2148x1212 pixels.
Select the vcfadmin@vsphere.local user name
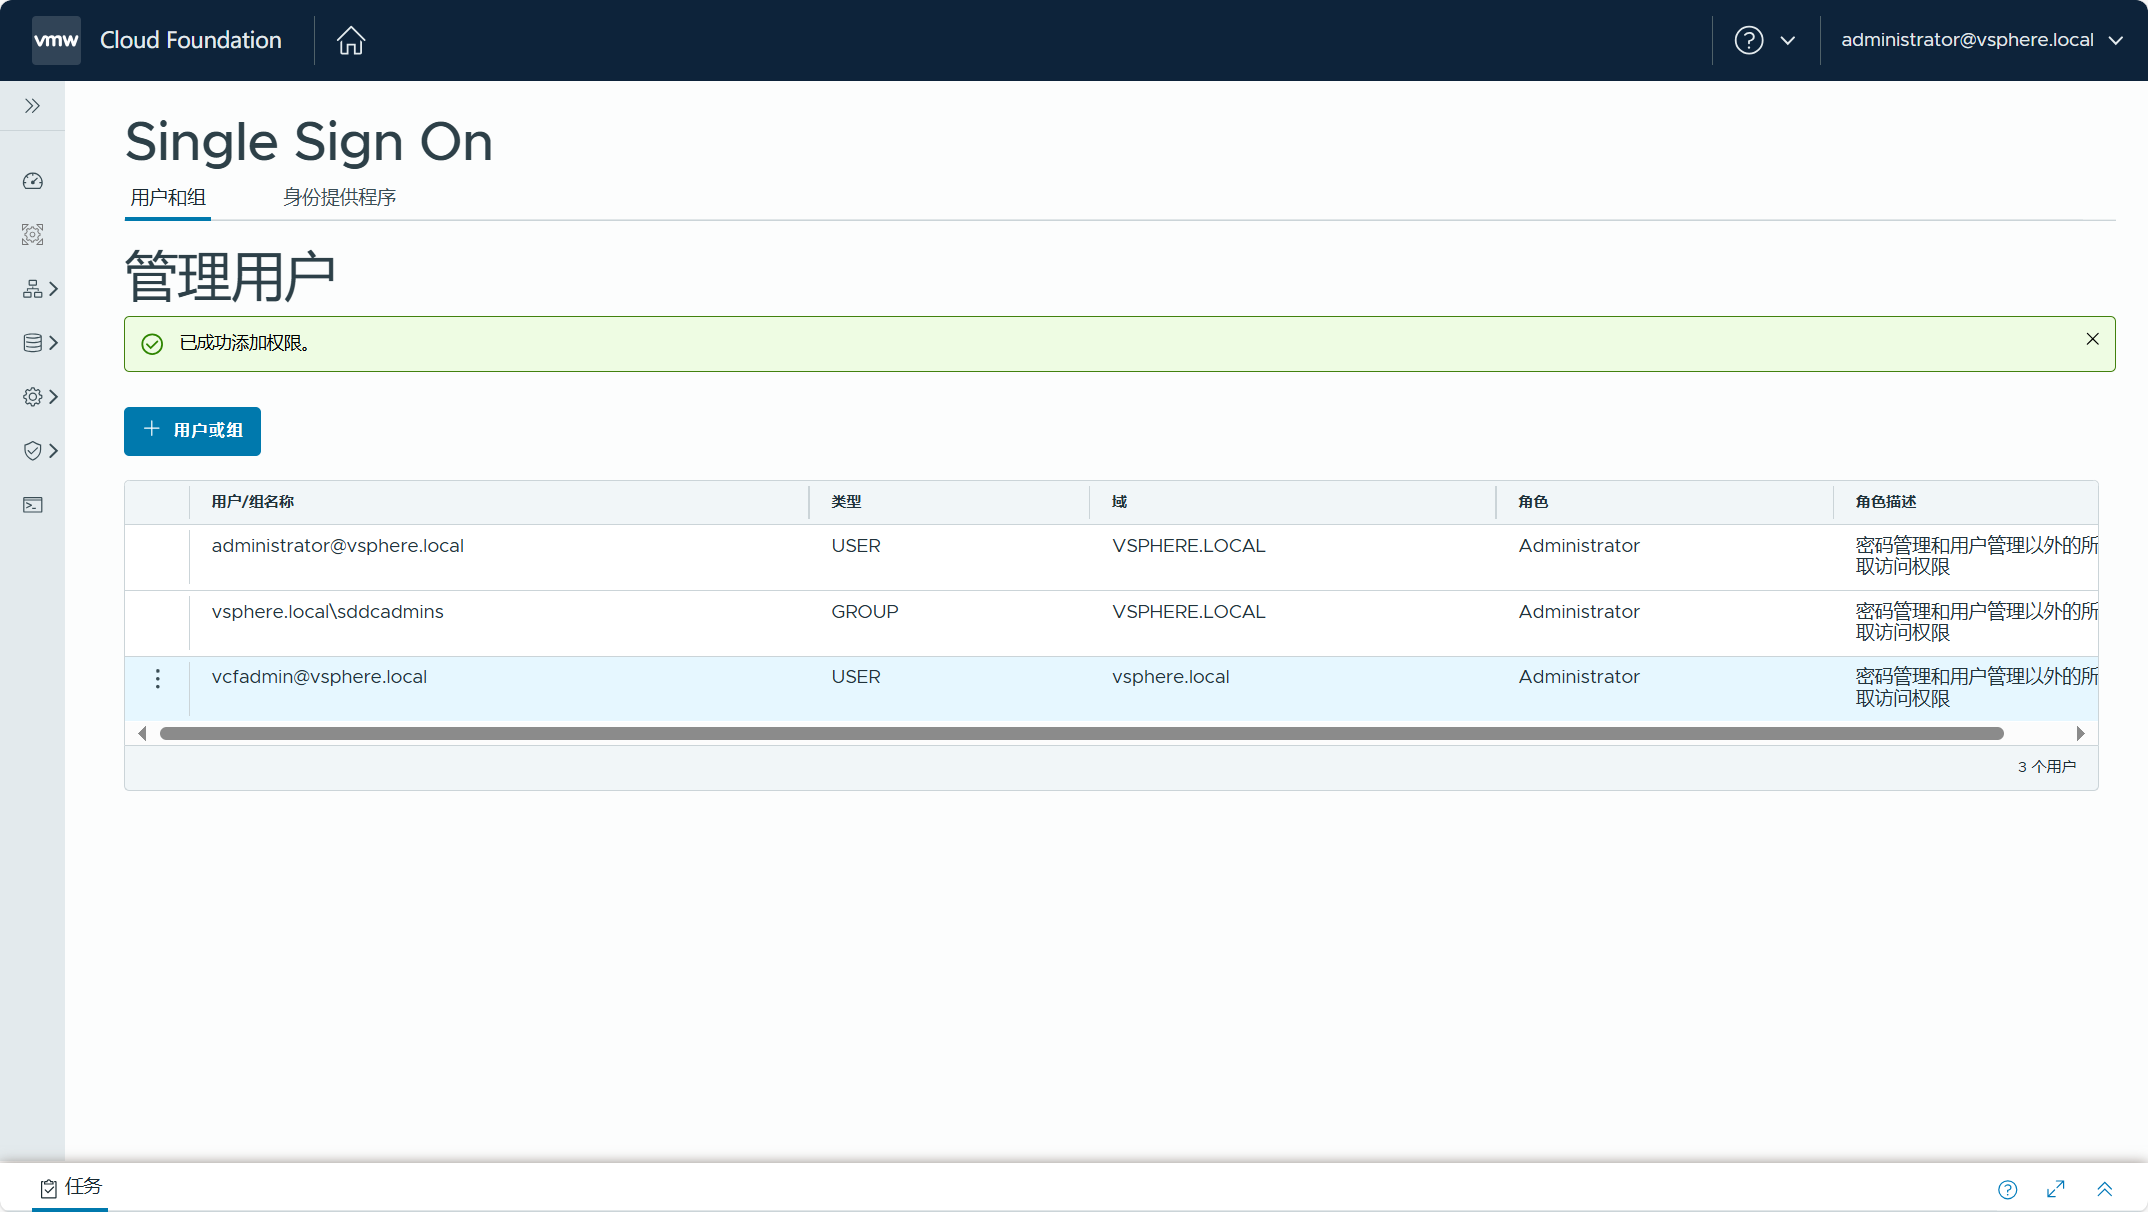point(319,677)
